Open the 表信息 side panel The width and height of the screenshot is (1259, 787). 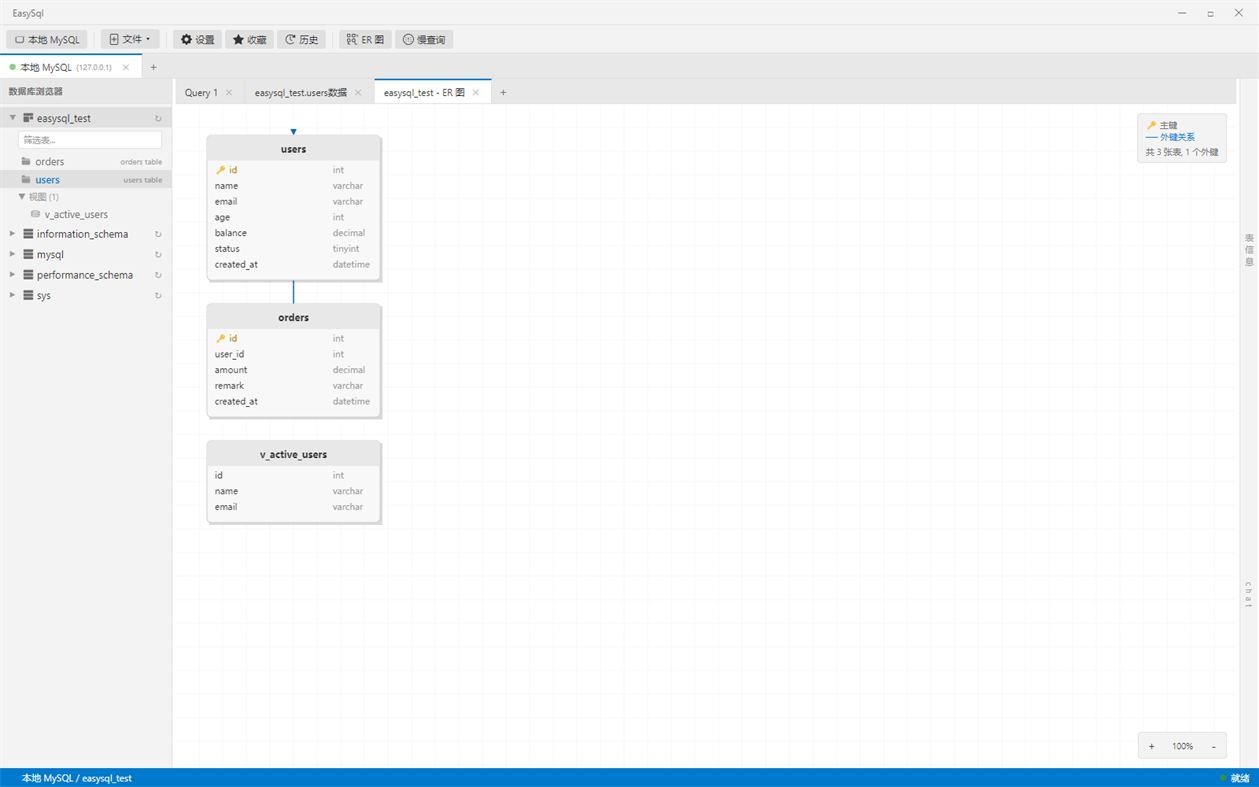[x=1249, y=250]
